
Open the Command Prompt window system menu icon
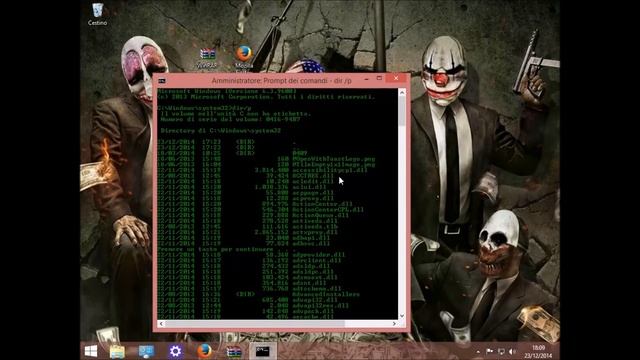coord(162,81)
